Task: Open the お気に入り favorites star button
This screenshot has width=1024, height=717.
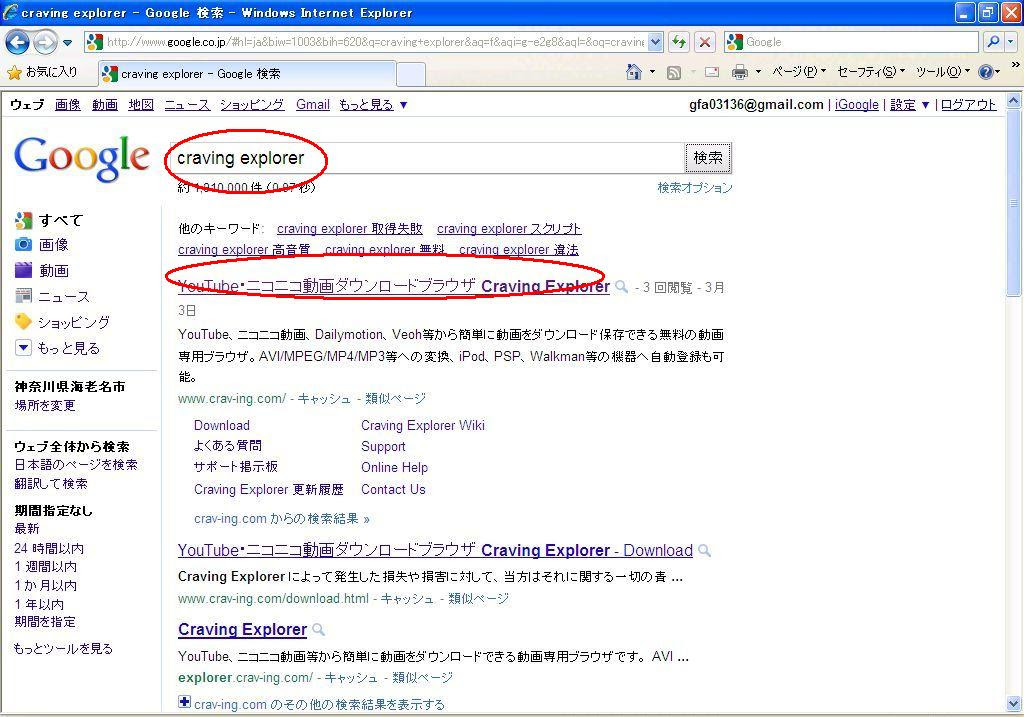Action: click(x=42, y=72)
